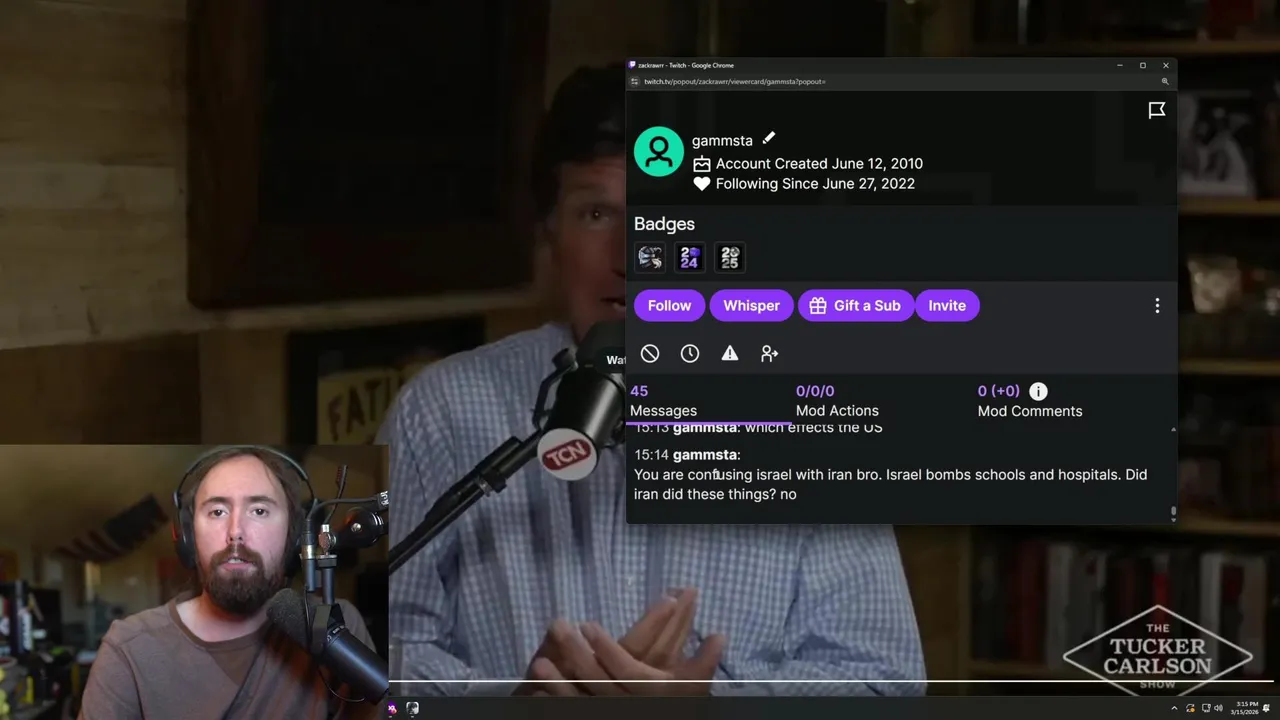Click the network tray icon
This screenshot has width=1280, height=720.
pos(1205,709)
